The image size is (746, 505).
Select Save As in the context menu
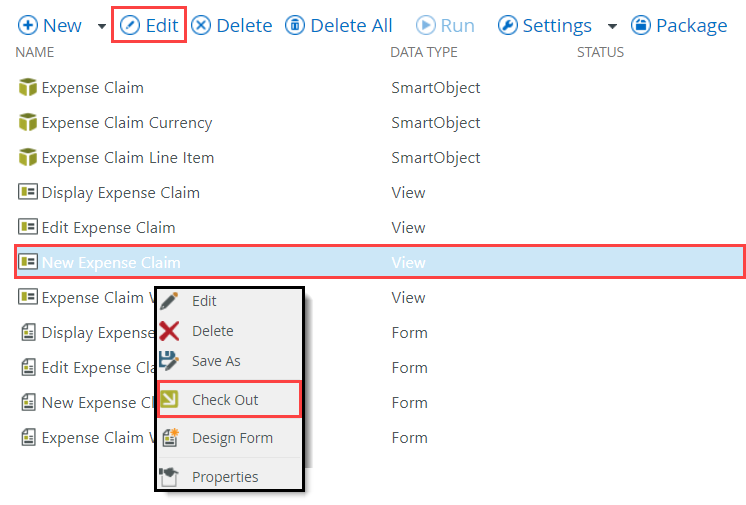point(216,361)
